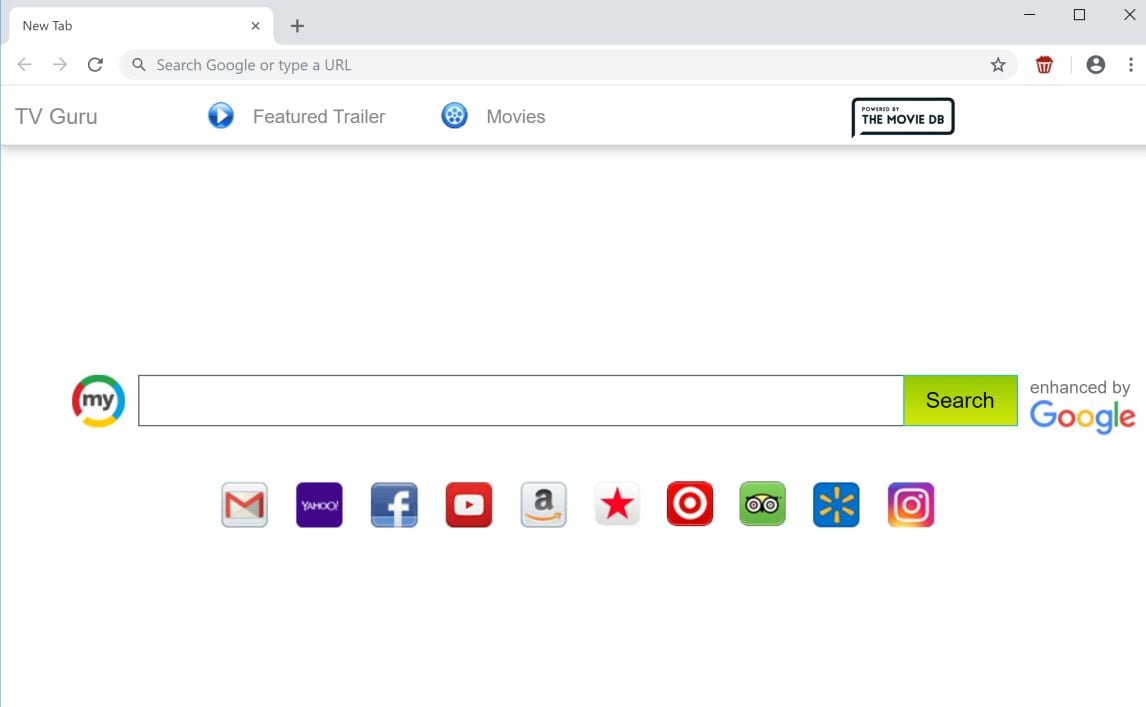Open the YouTube shortcut icon
The width and height of the screenshot is (1146, 707).
point(468,504)
